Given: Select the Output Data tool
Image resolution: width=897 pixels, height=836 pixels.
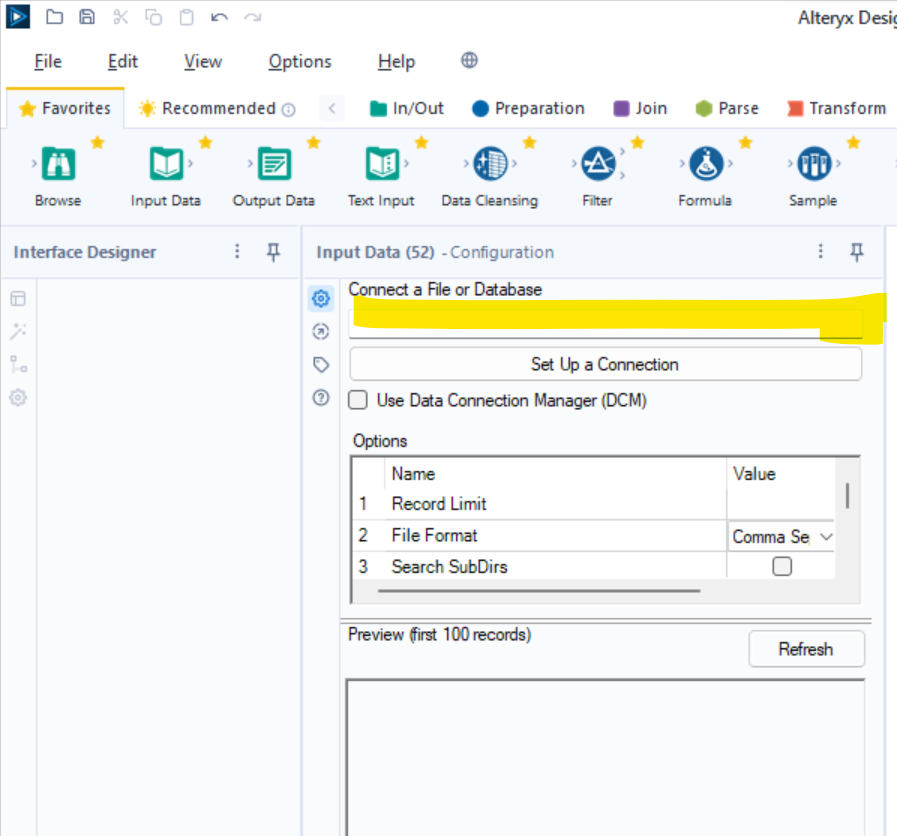Looking at the screenshot, I should point(273,165).
